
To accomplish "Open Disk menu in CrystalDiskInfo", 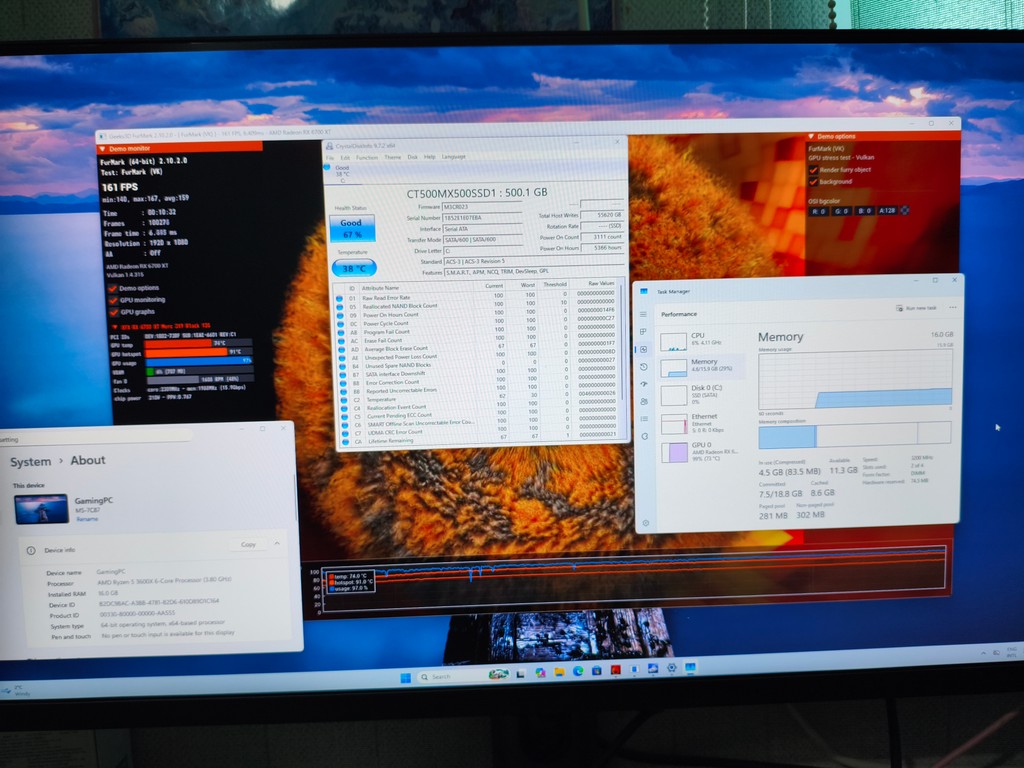I will click(412, 157).
